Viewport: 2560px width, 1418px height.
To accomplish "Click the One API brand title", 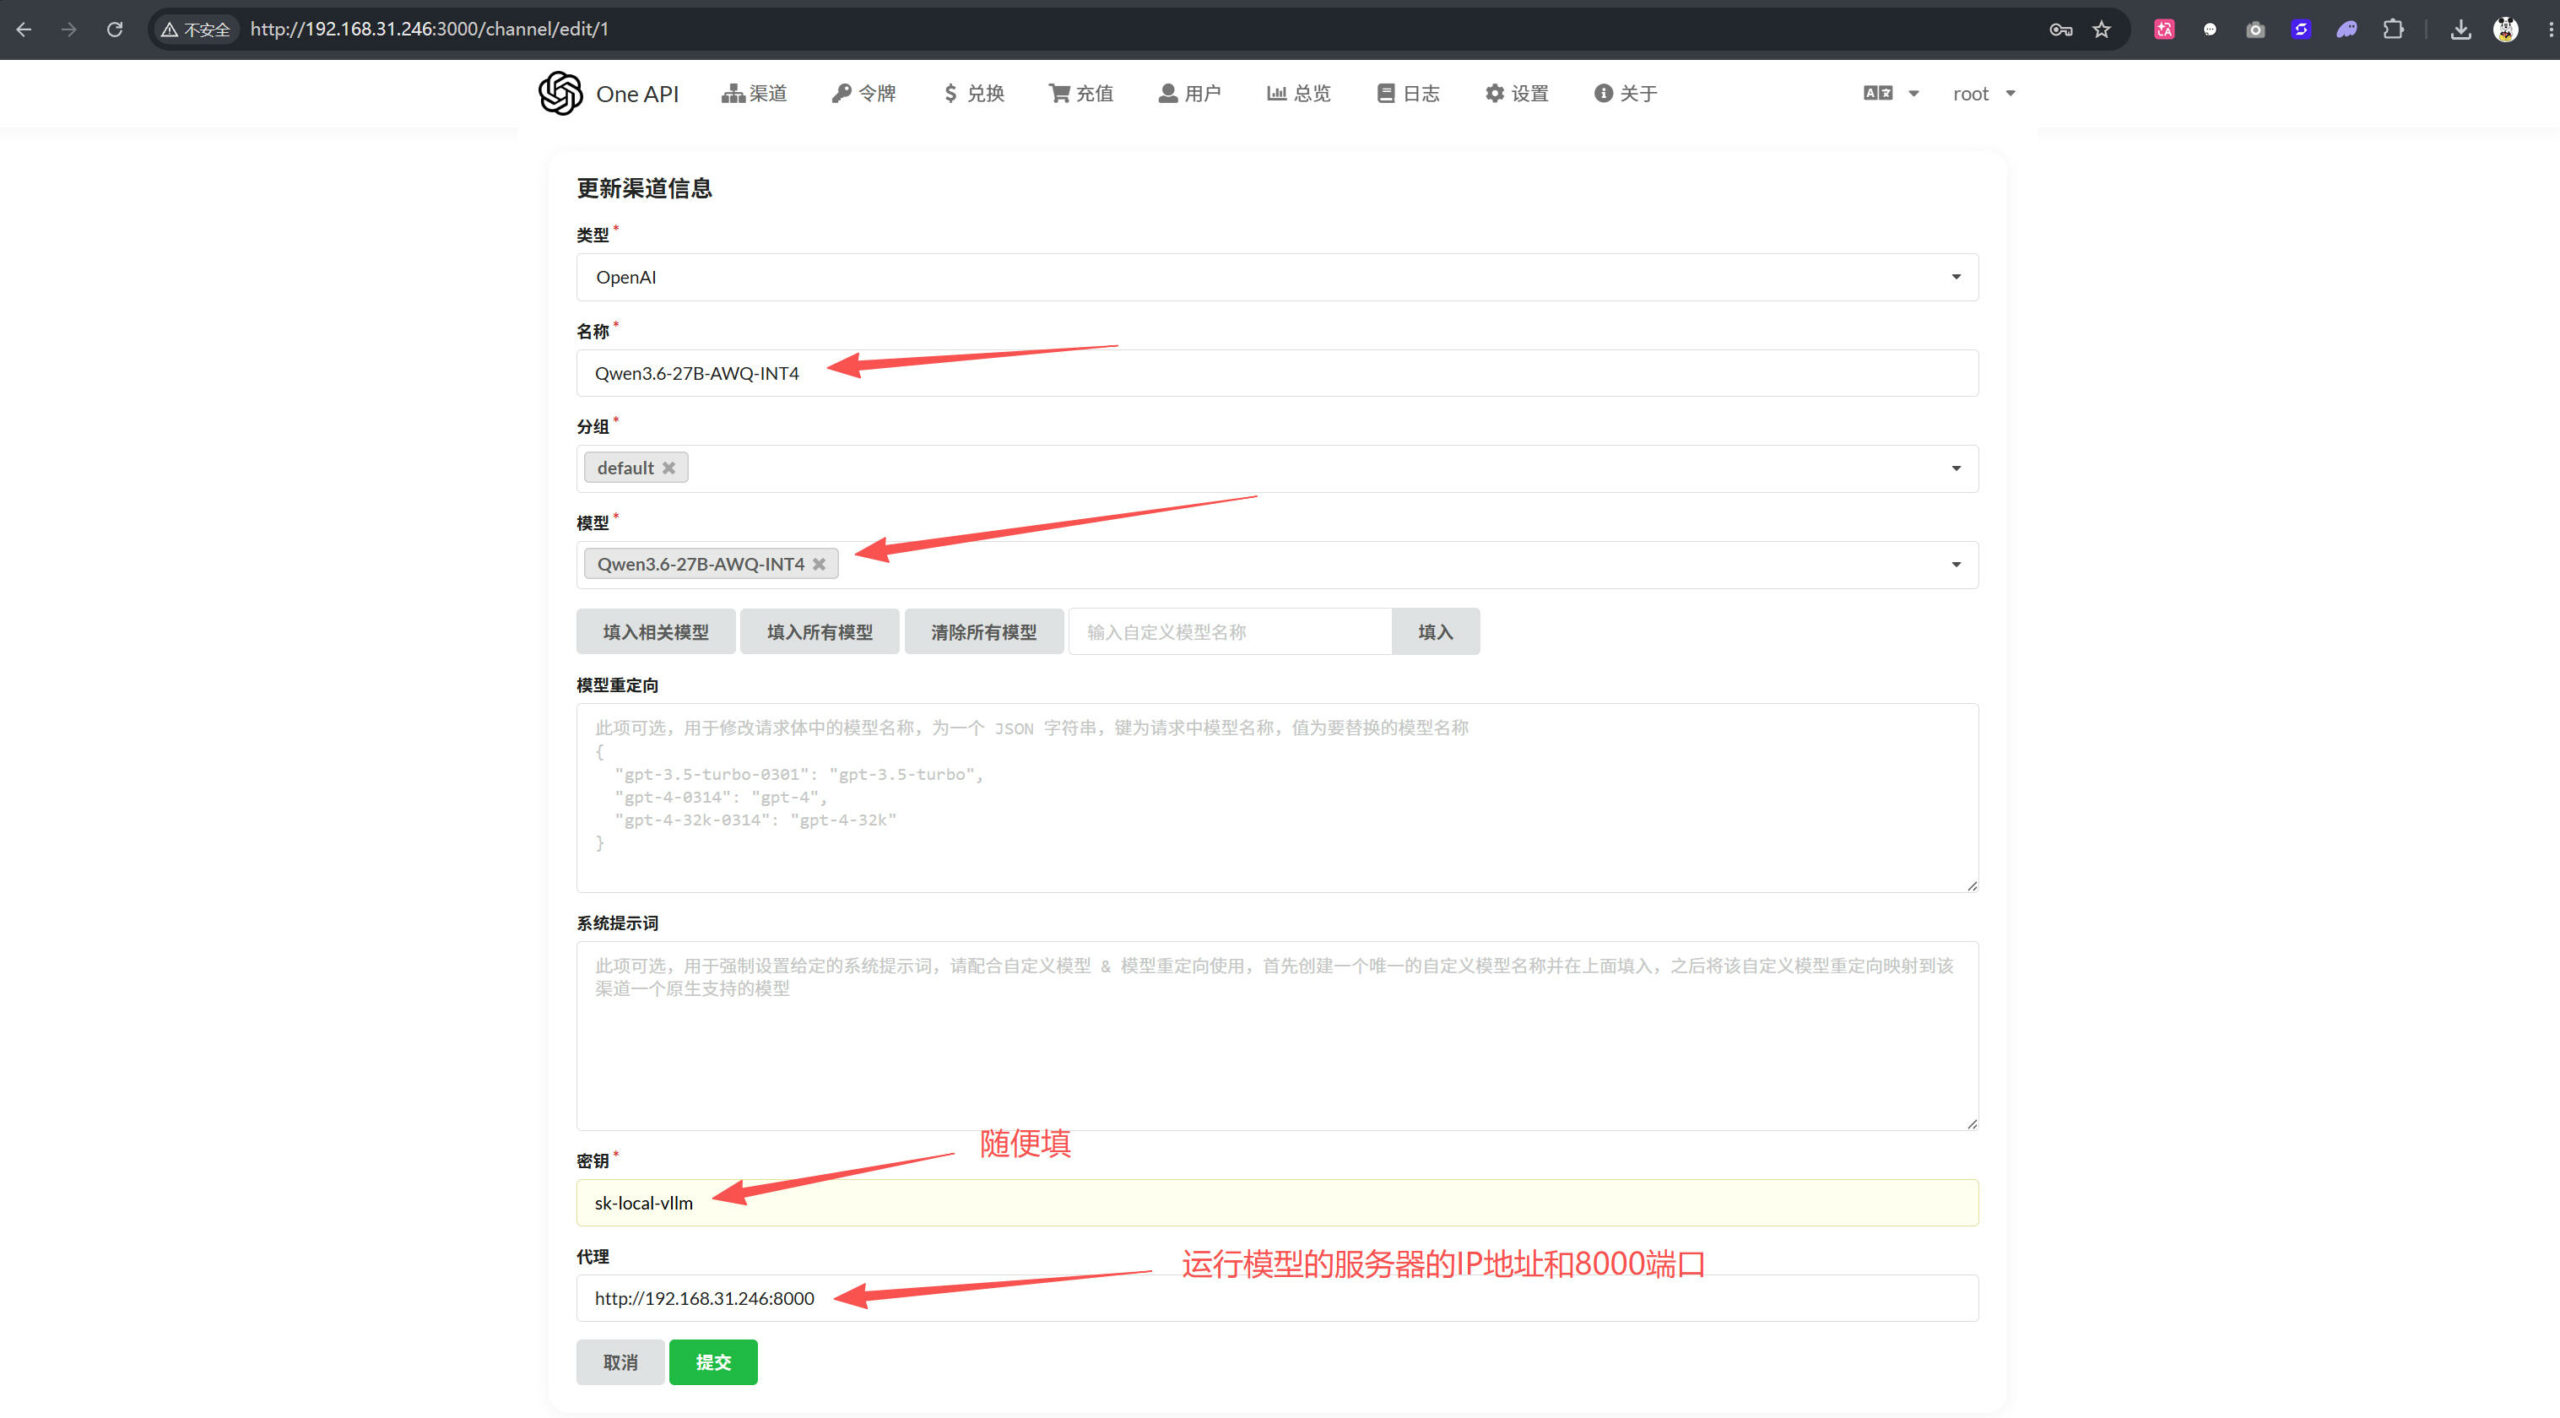I will coord(637,94).
